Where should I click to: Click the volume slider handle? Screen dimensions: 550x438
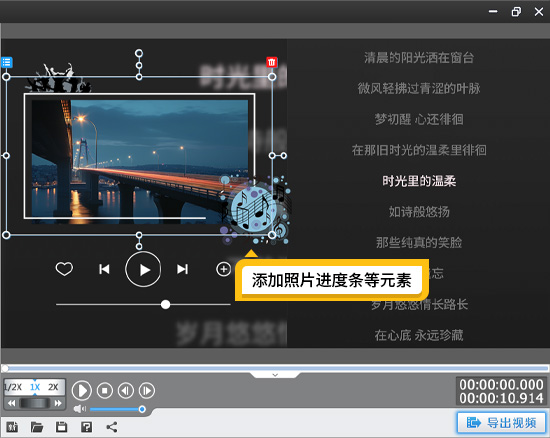coord(142,409)
